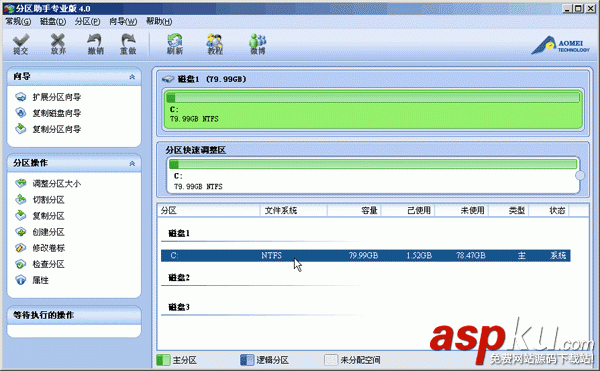Screen dimensions: 600x371
Task: Click the 复制磁盘向导 icon in sidebar
Action: [21, 113]
